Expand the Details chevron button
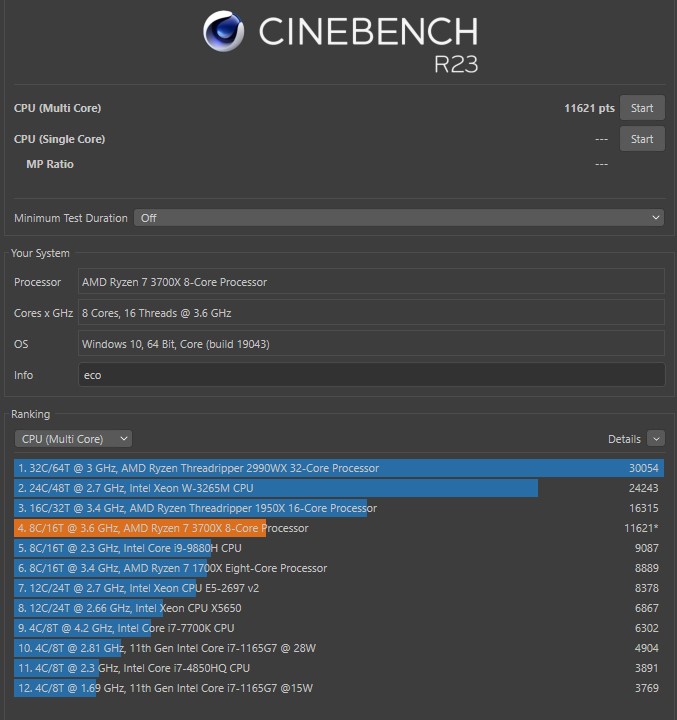This screenshot has width=677, height=720. tap(656, 439)
